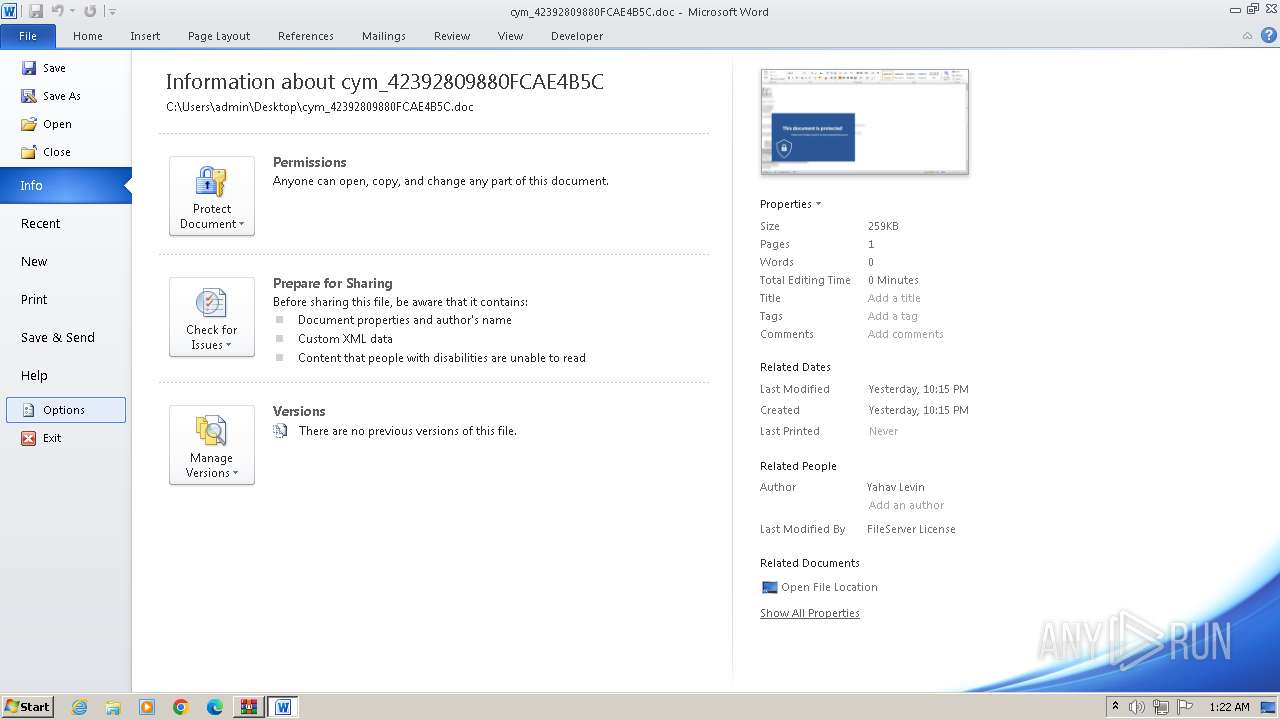Click the Word taskbar button
Image resolution: width=1280 pixels, height=720 pixels.
pos(283,707)
